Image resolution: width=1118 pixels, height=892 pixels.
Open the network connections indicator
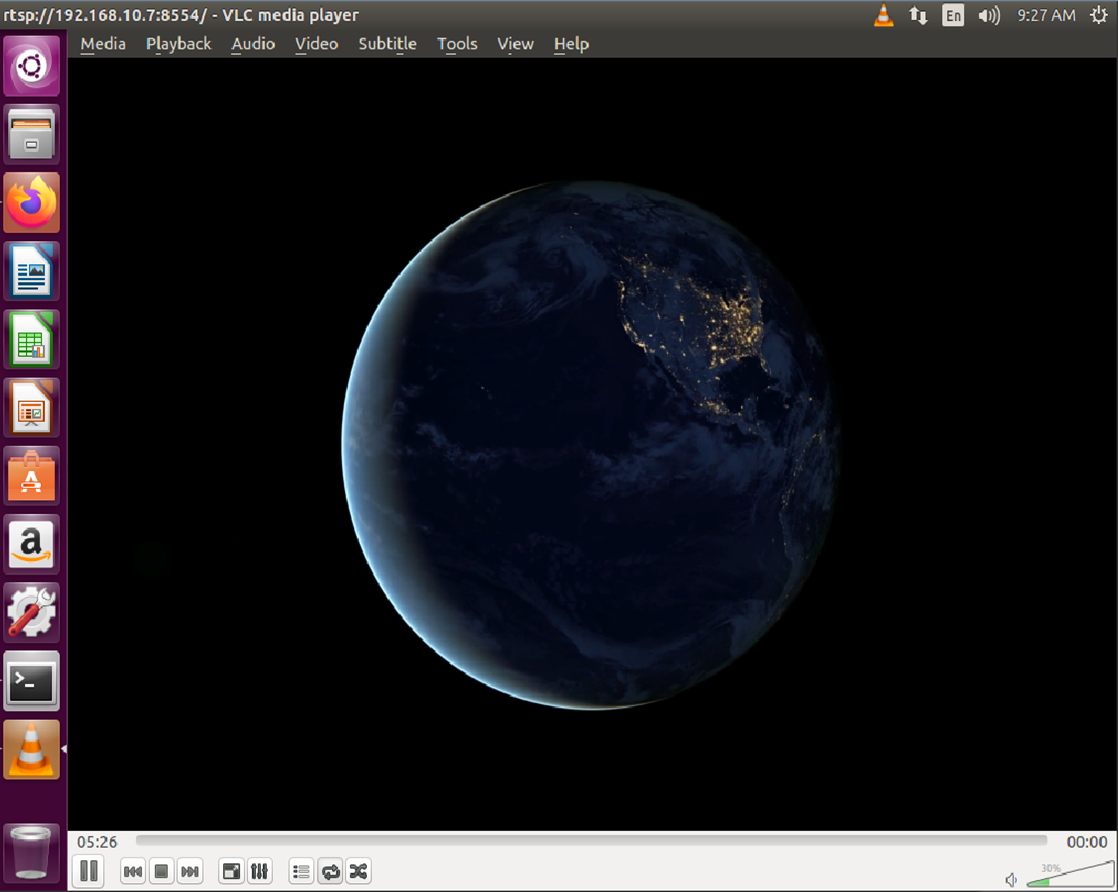click(918, 15)
